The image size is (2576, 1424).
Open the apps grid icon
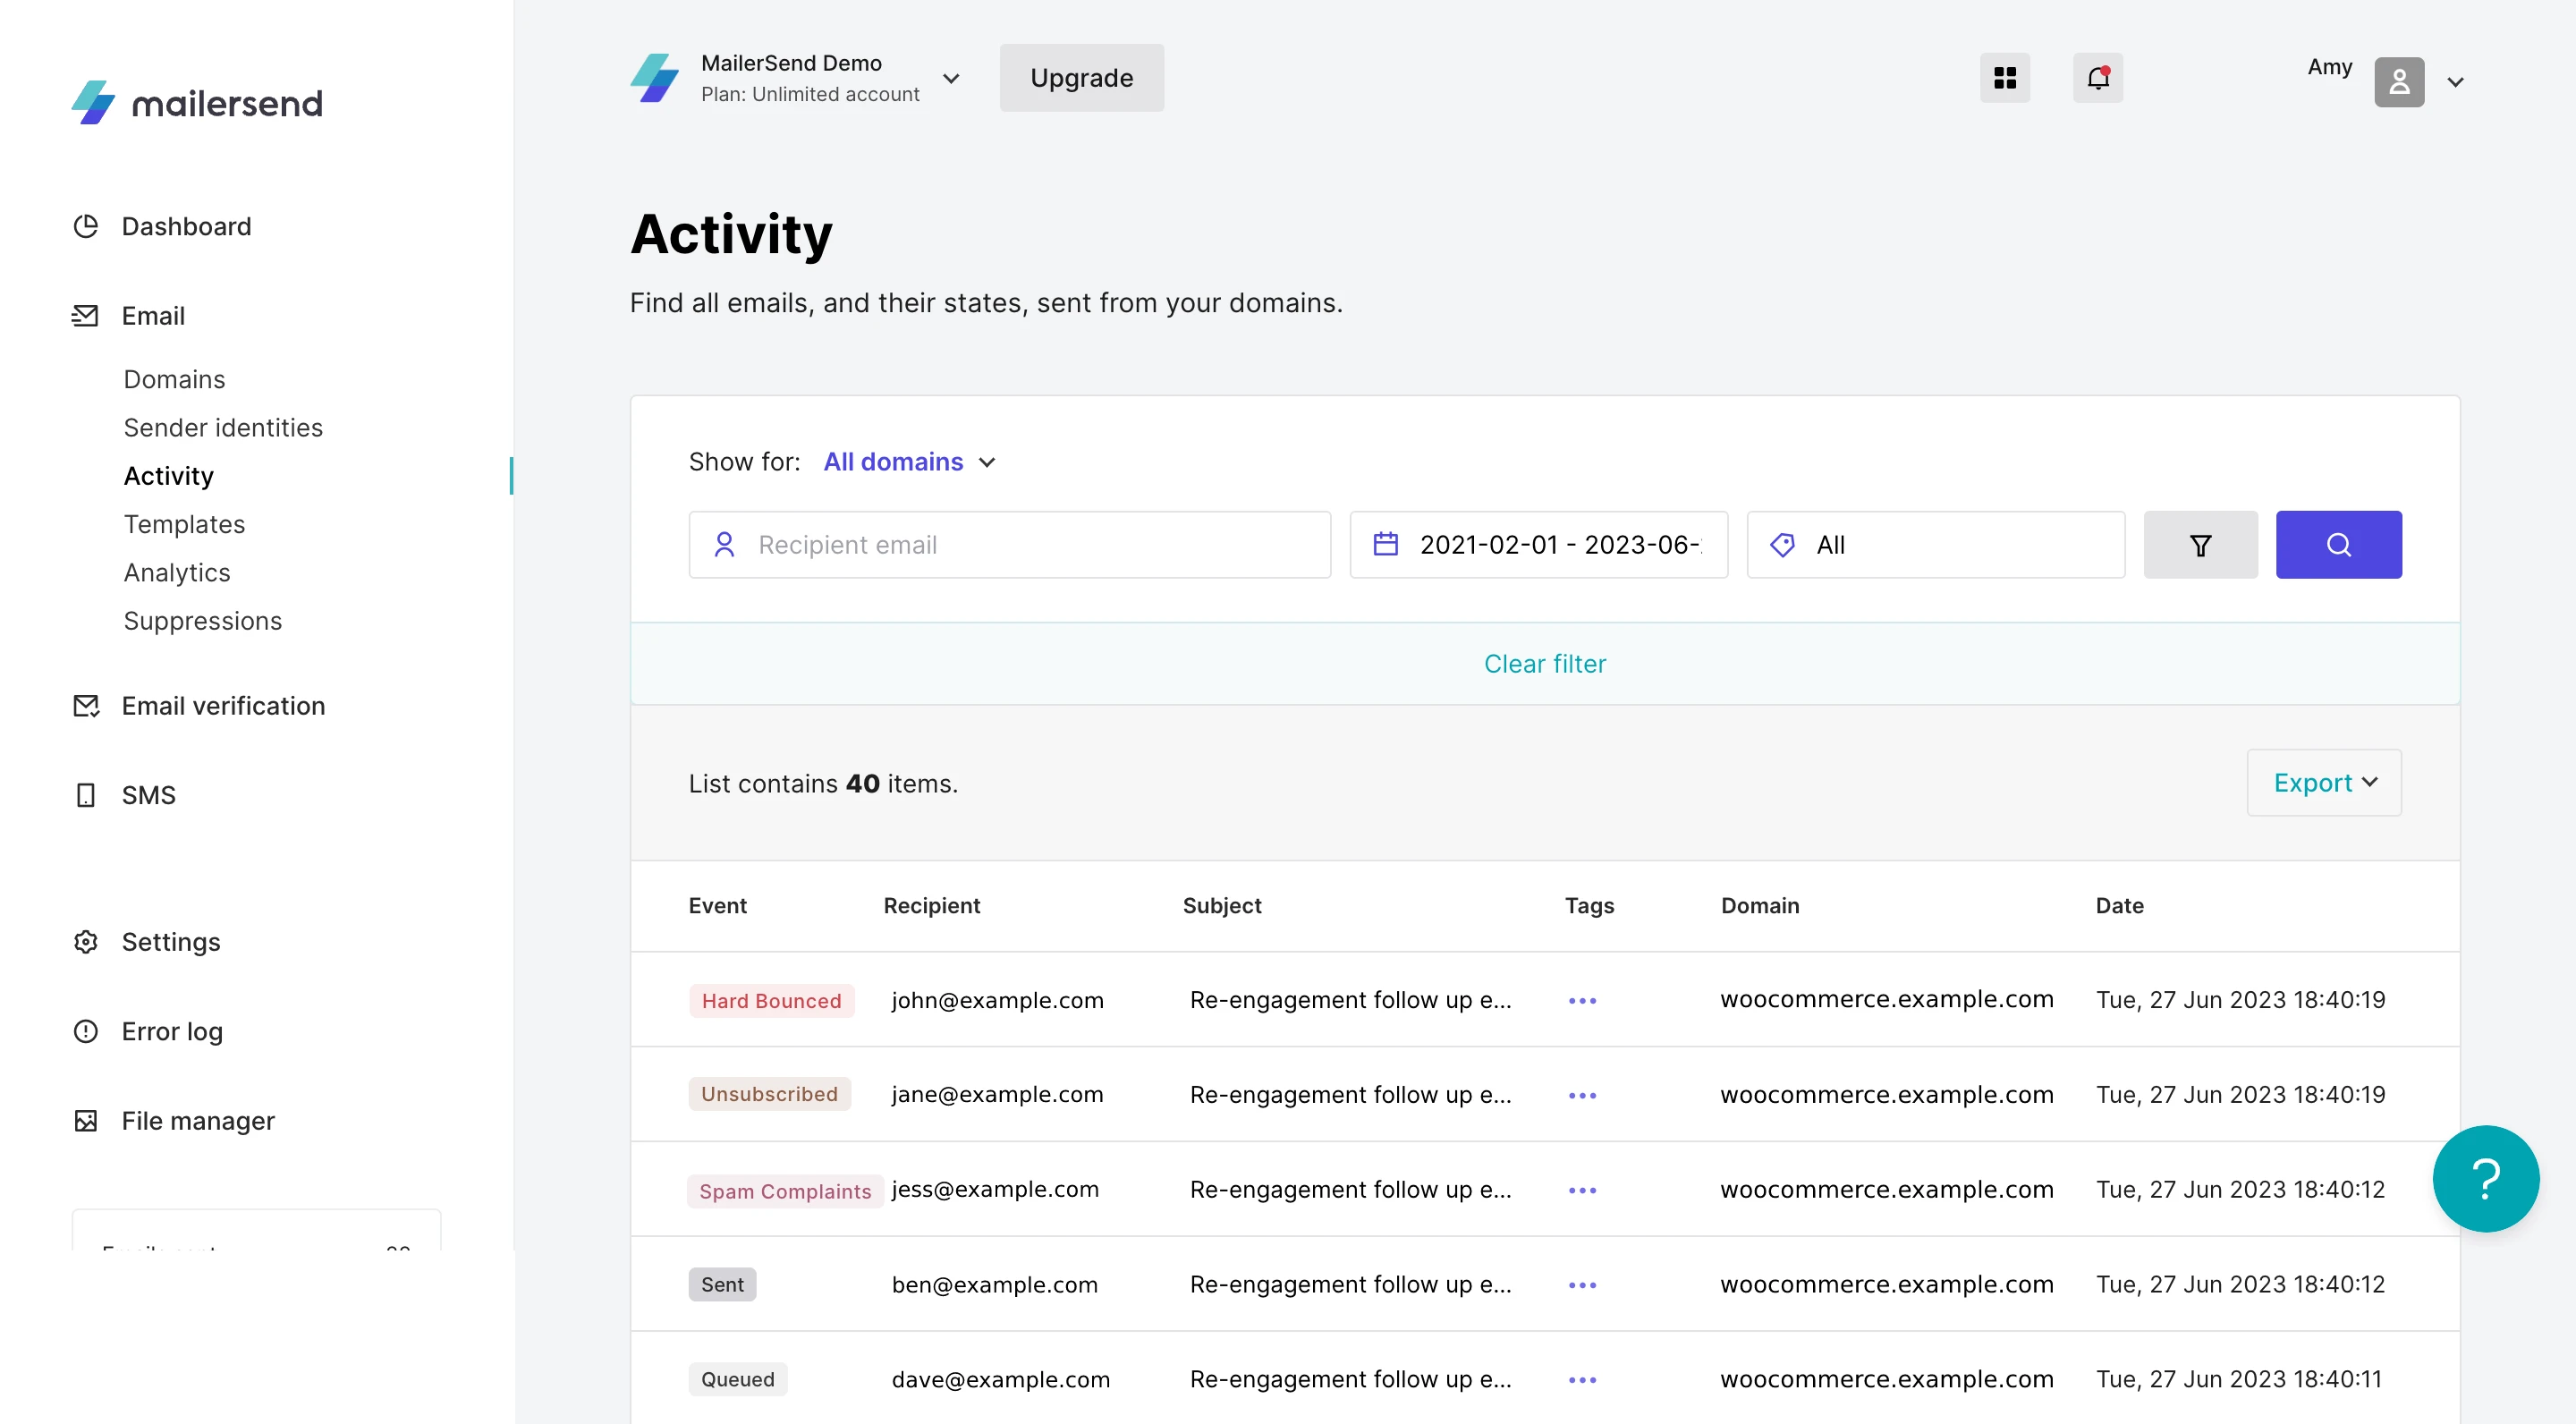(x=2004, y=78)
